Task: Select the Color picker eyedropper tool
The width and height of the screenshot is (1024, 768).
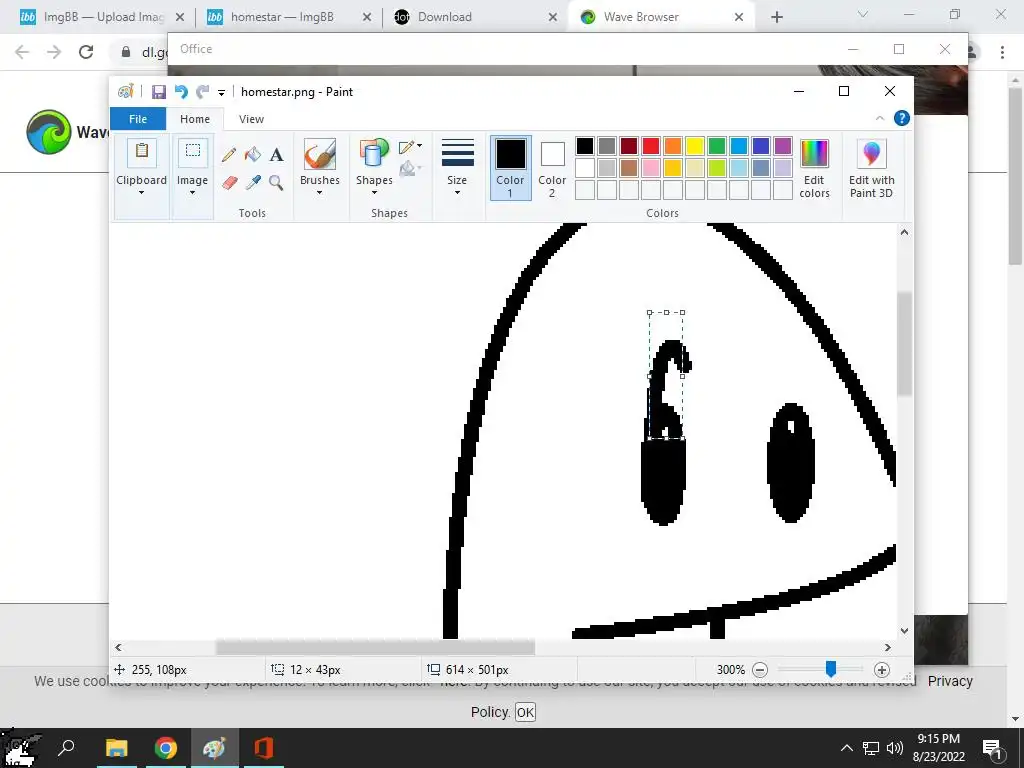Action: tap(253, 182)
